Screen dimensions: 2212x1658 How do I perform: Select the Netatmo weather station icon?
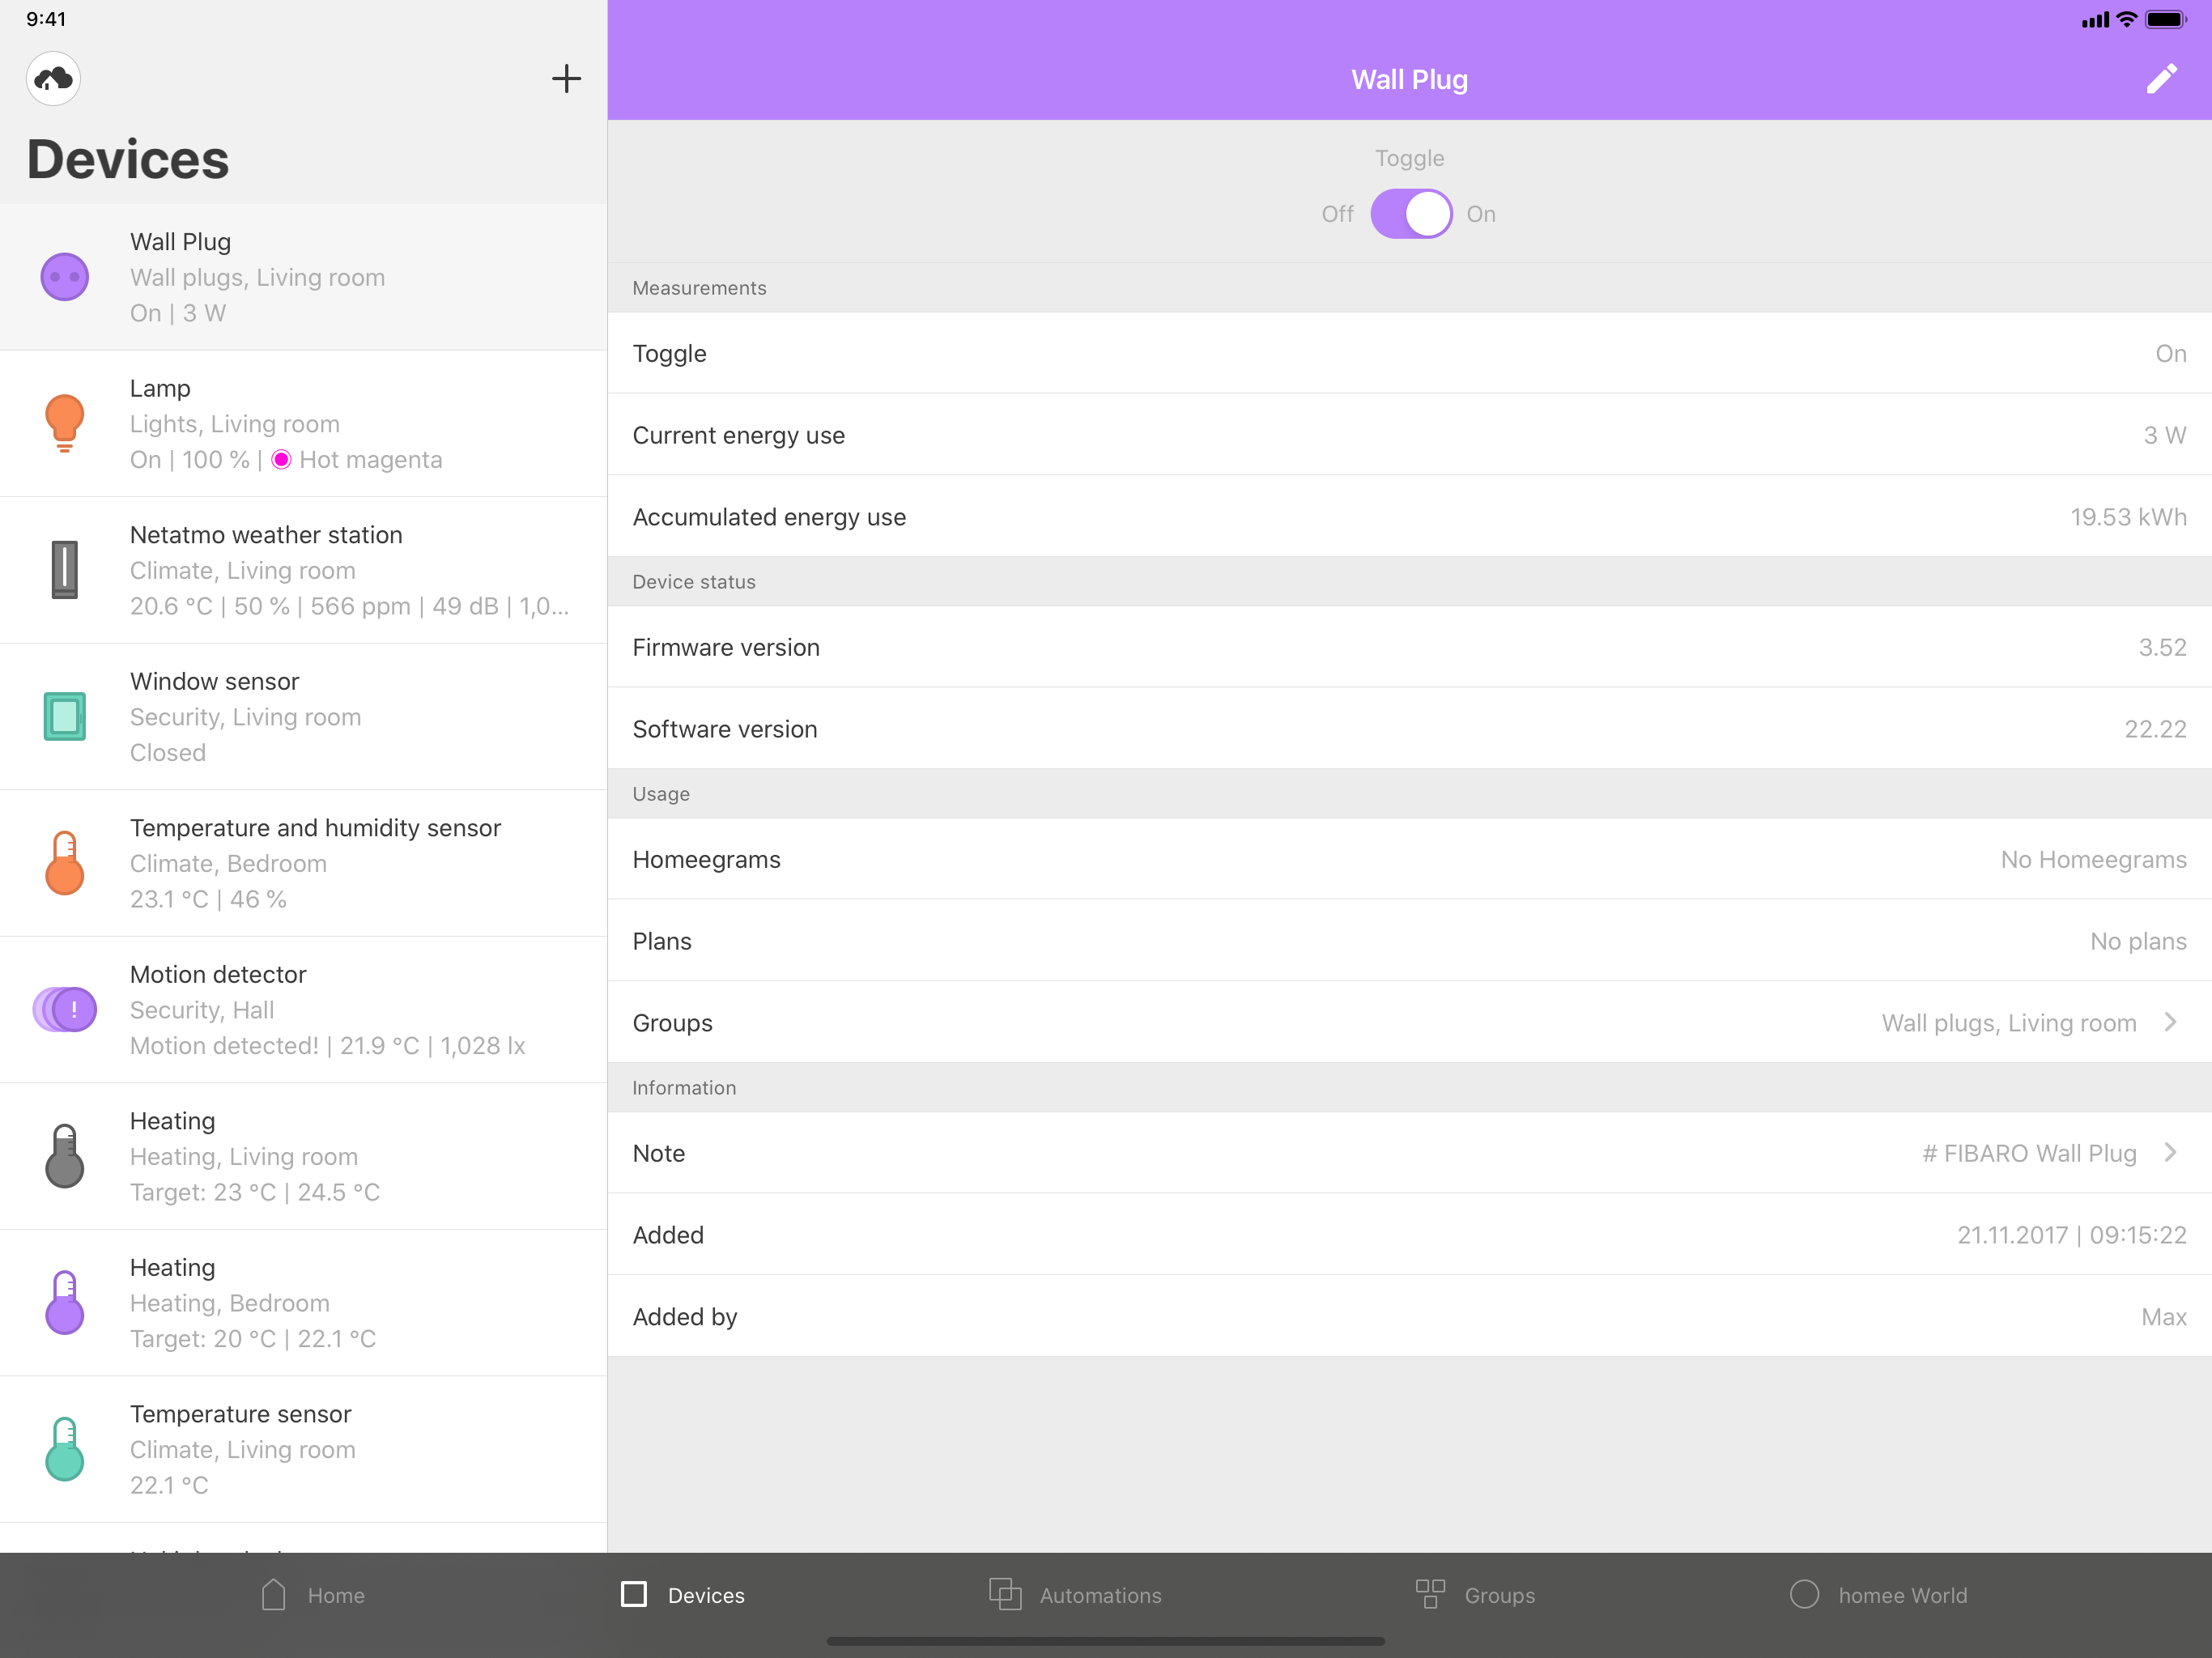pyautogui.click(x=64, y=570)
